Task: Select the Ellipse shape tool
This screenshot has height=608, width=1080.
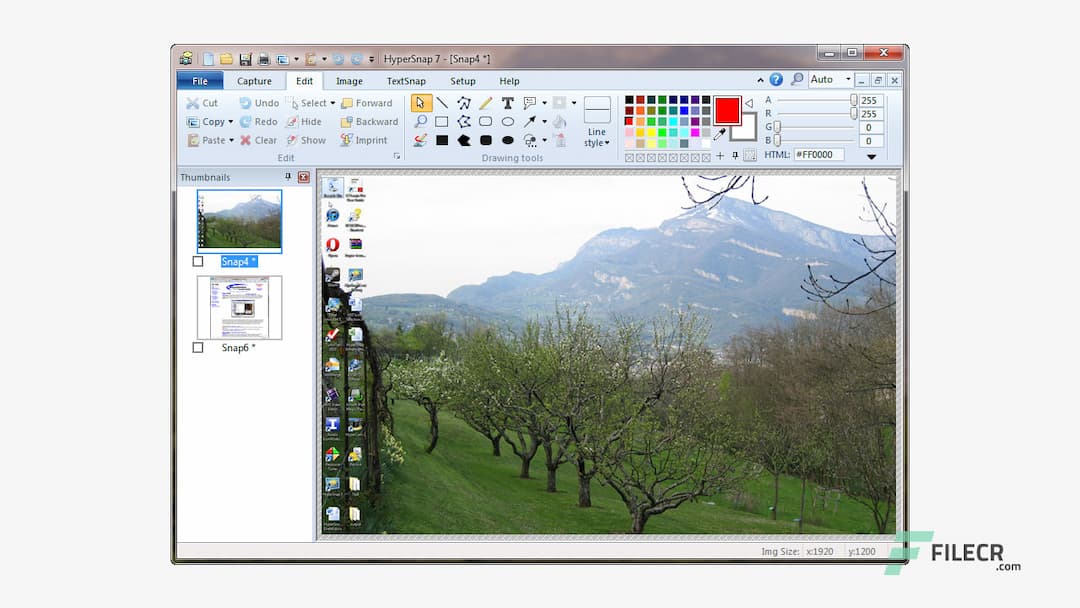Action: pyautogui.click(x=507, y=121)
